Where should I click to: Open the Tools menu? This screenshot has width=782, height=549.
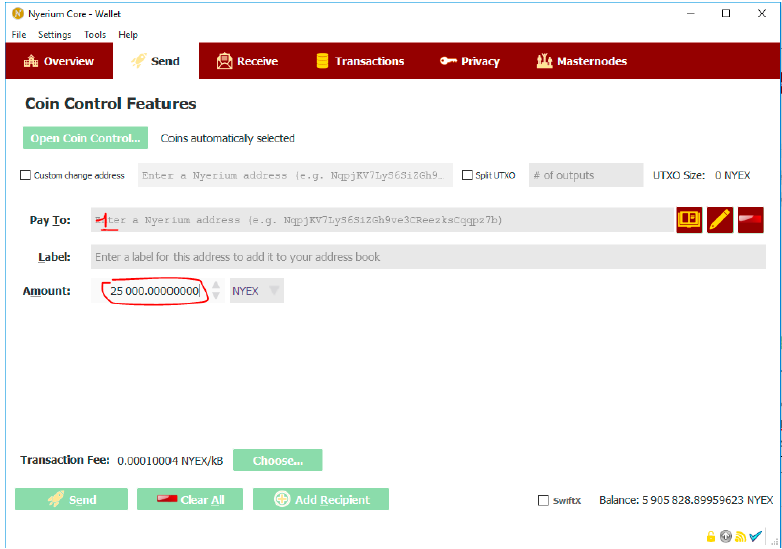(x=95, y=34)
